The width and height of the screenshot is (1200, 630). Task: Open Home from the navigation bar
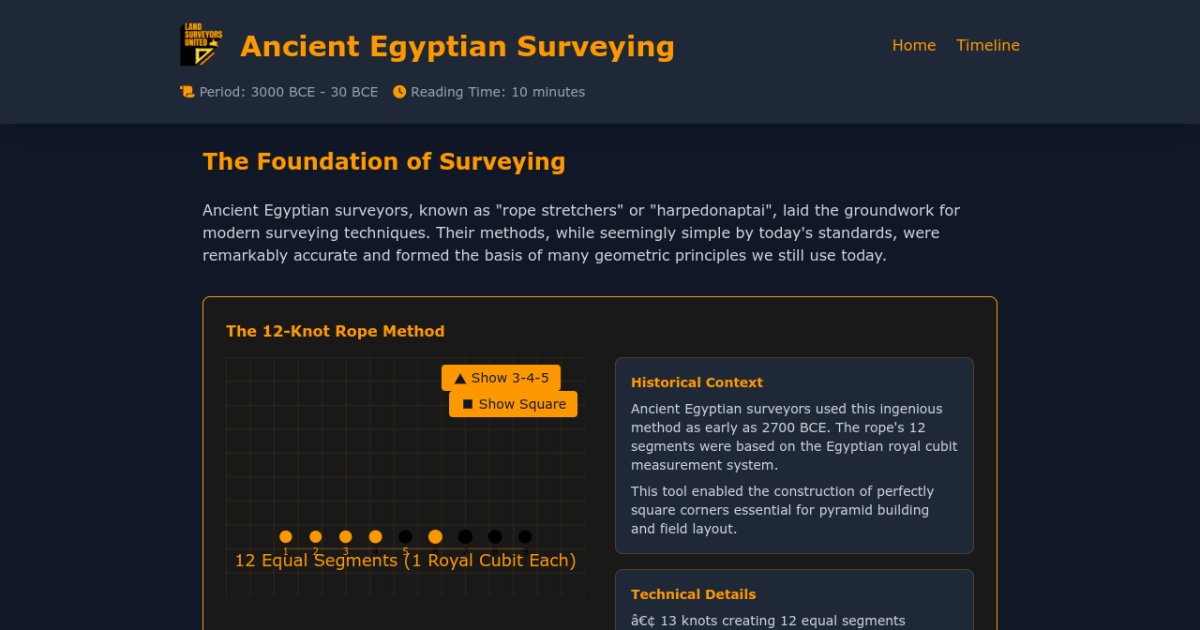pyautogui.click(x=913, y=45)
